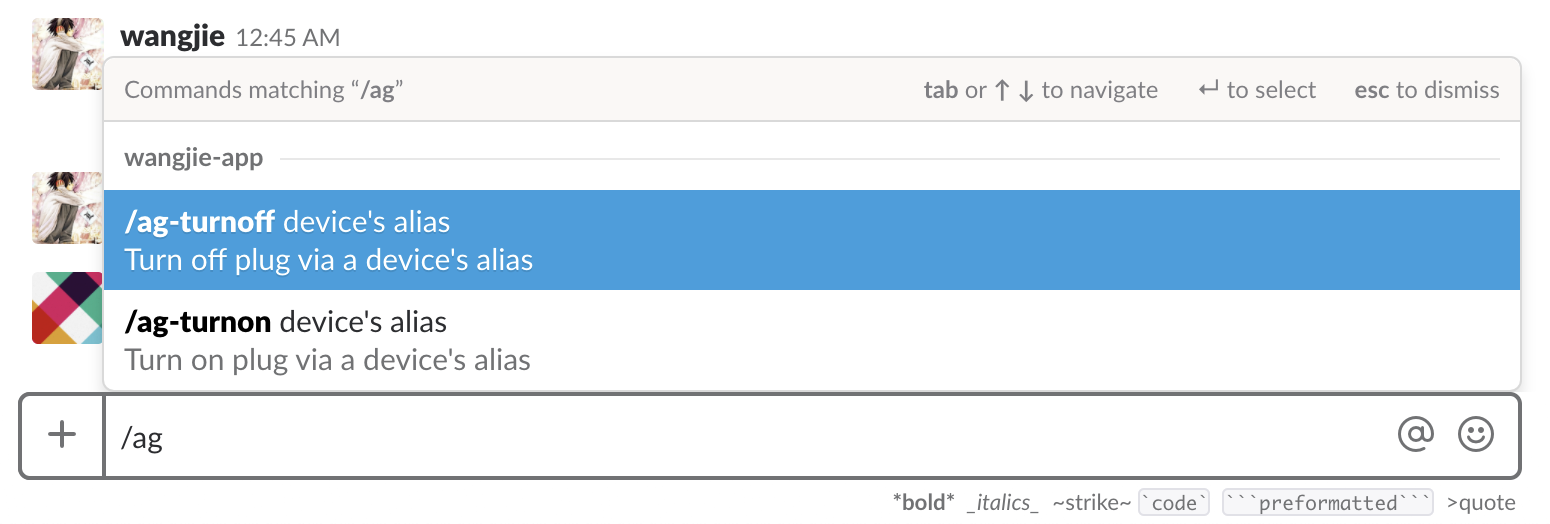Click the wangjie-app section header
Screen dimensions: 1550x524
click(x=194, y=158)
